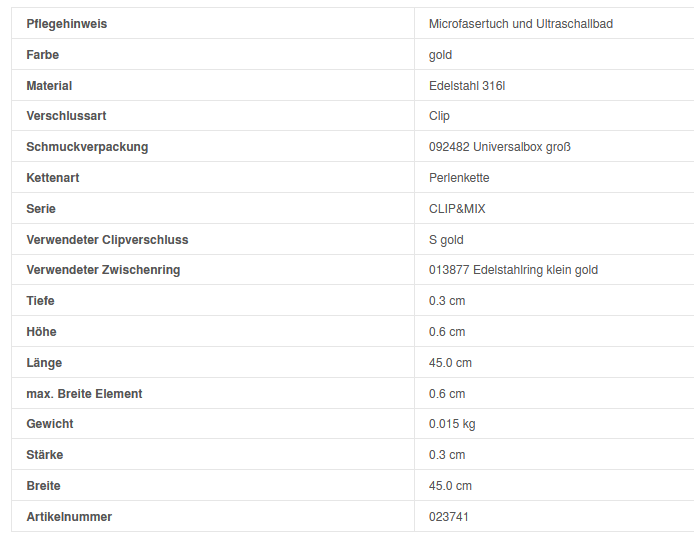Select the 'Edelstahl 316l' material value
694x541 pixels.
coord(467,86)
